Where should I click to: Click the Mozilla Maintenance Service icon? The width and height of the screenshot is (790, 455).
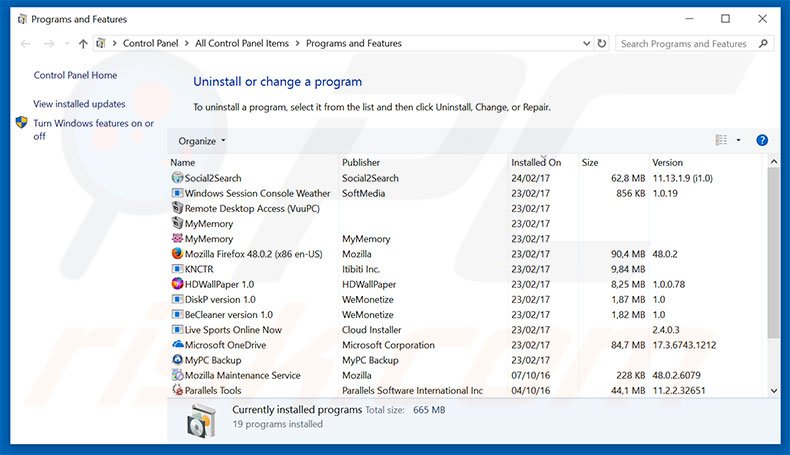pyautogui.click(x=177, y=375)
